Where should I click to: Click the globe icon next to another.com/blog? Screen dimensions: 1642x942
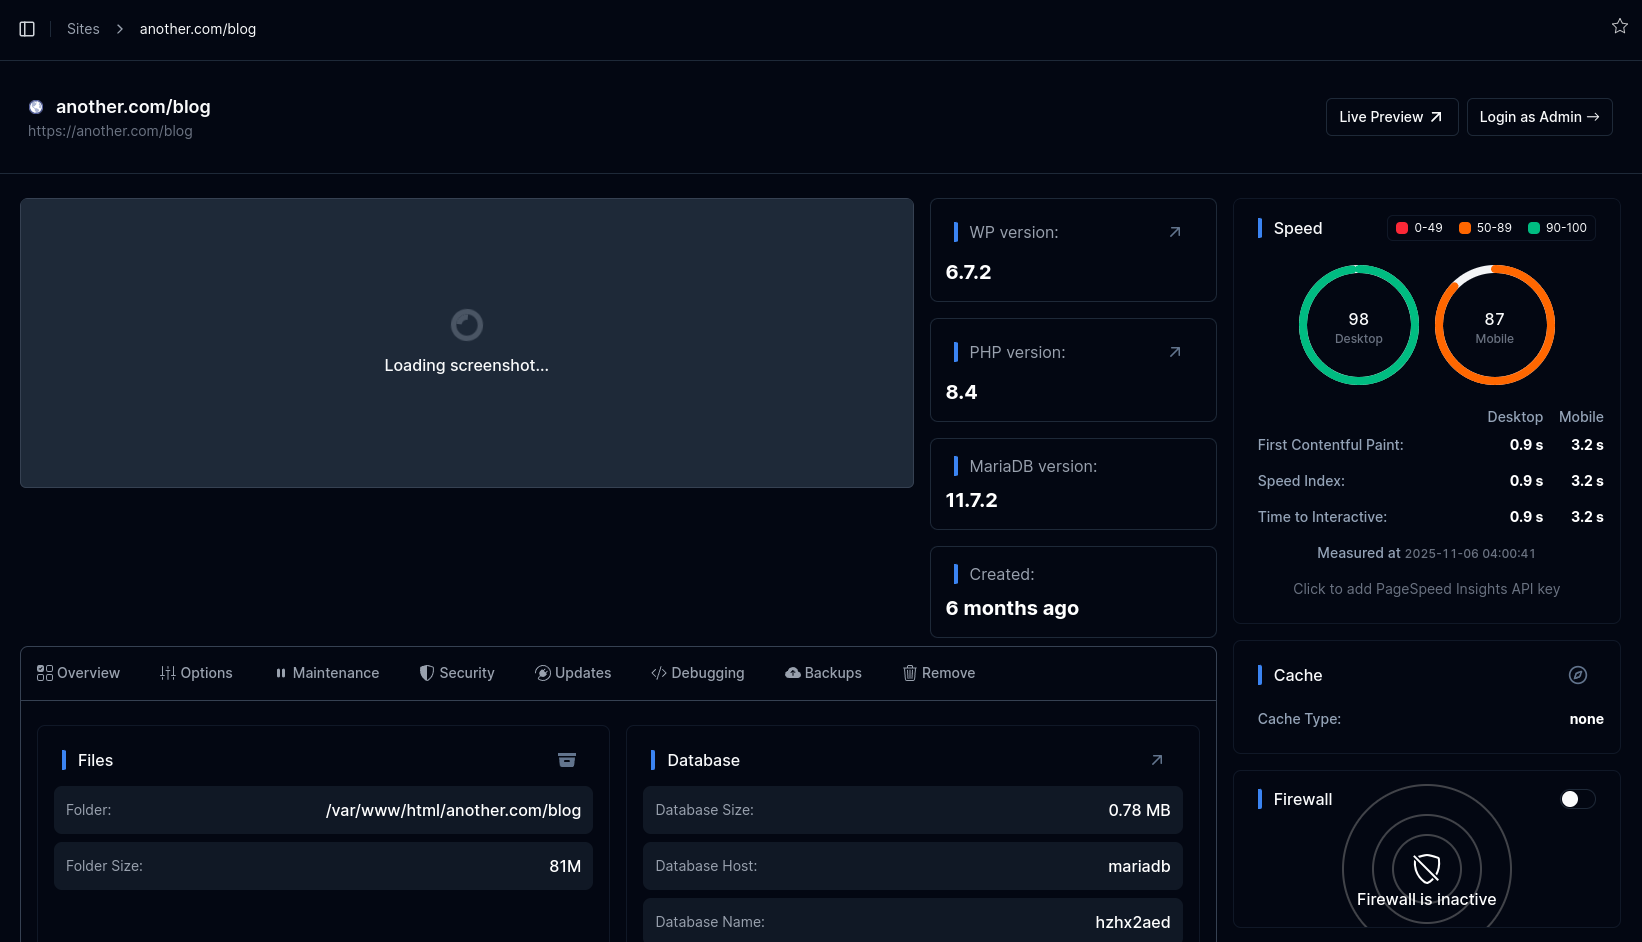pyautogui.click(x=36, y=106)
